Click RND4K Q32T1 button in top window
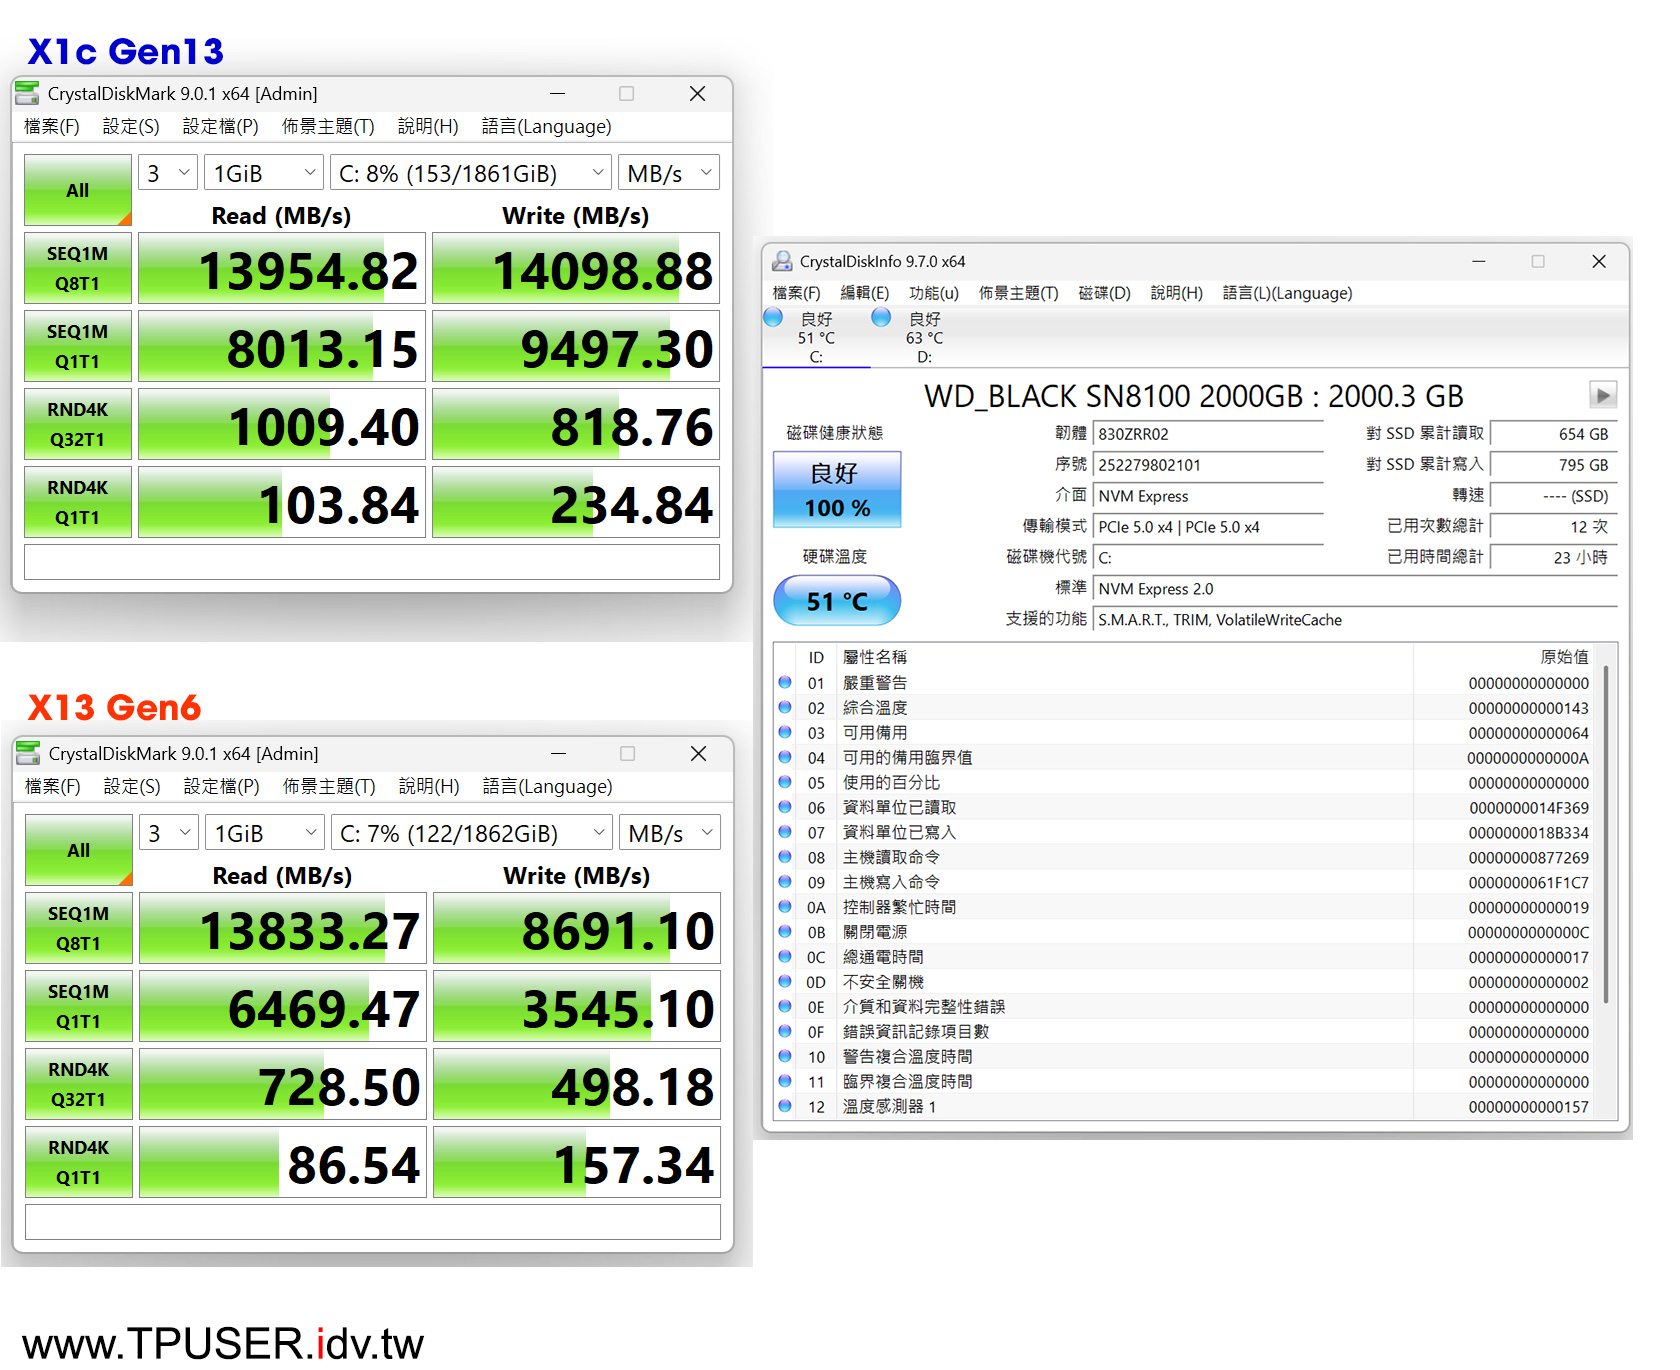The width and height of the screenshot is (1680, 1370). 78,424
